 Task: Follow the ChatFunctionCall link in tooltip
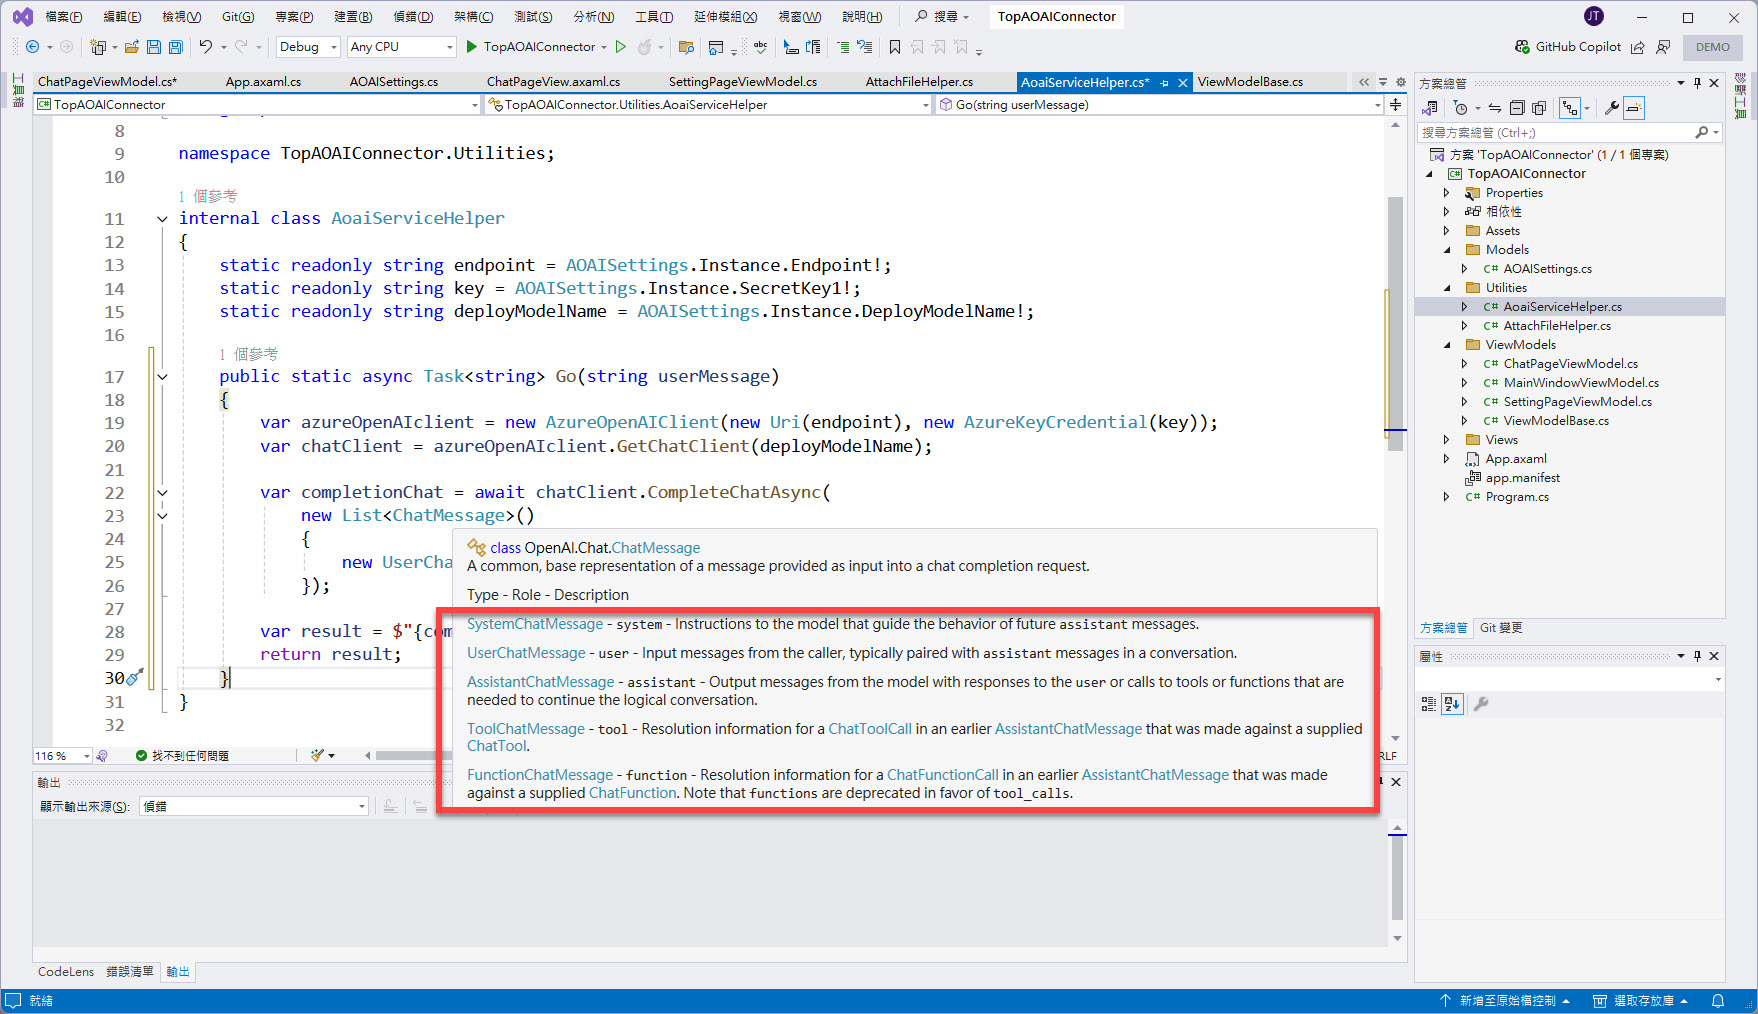point(943,775)
